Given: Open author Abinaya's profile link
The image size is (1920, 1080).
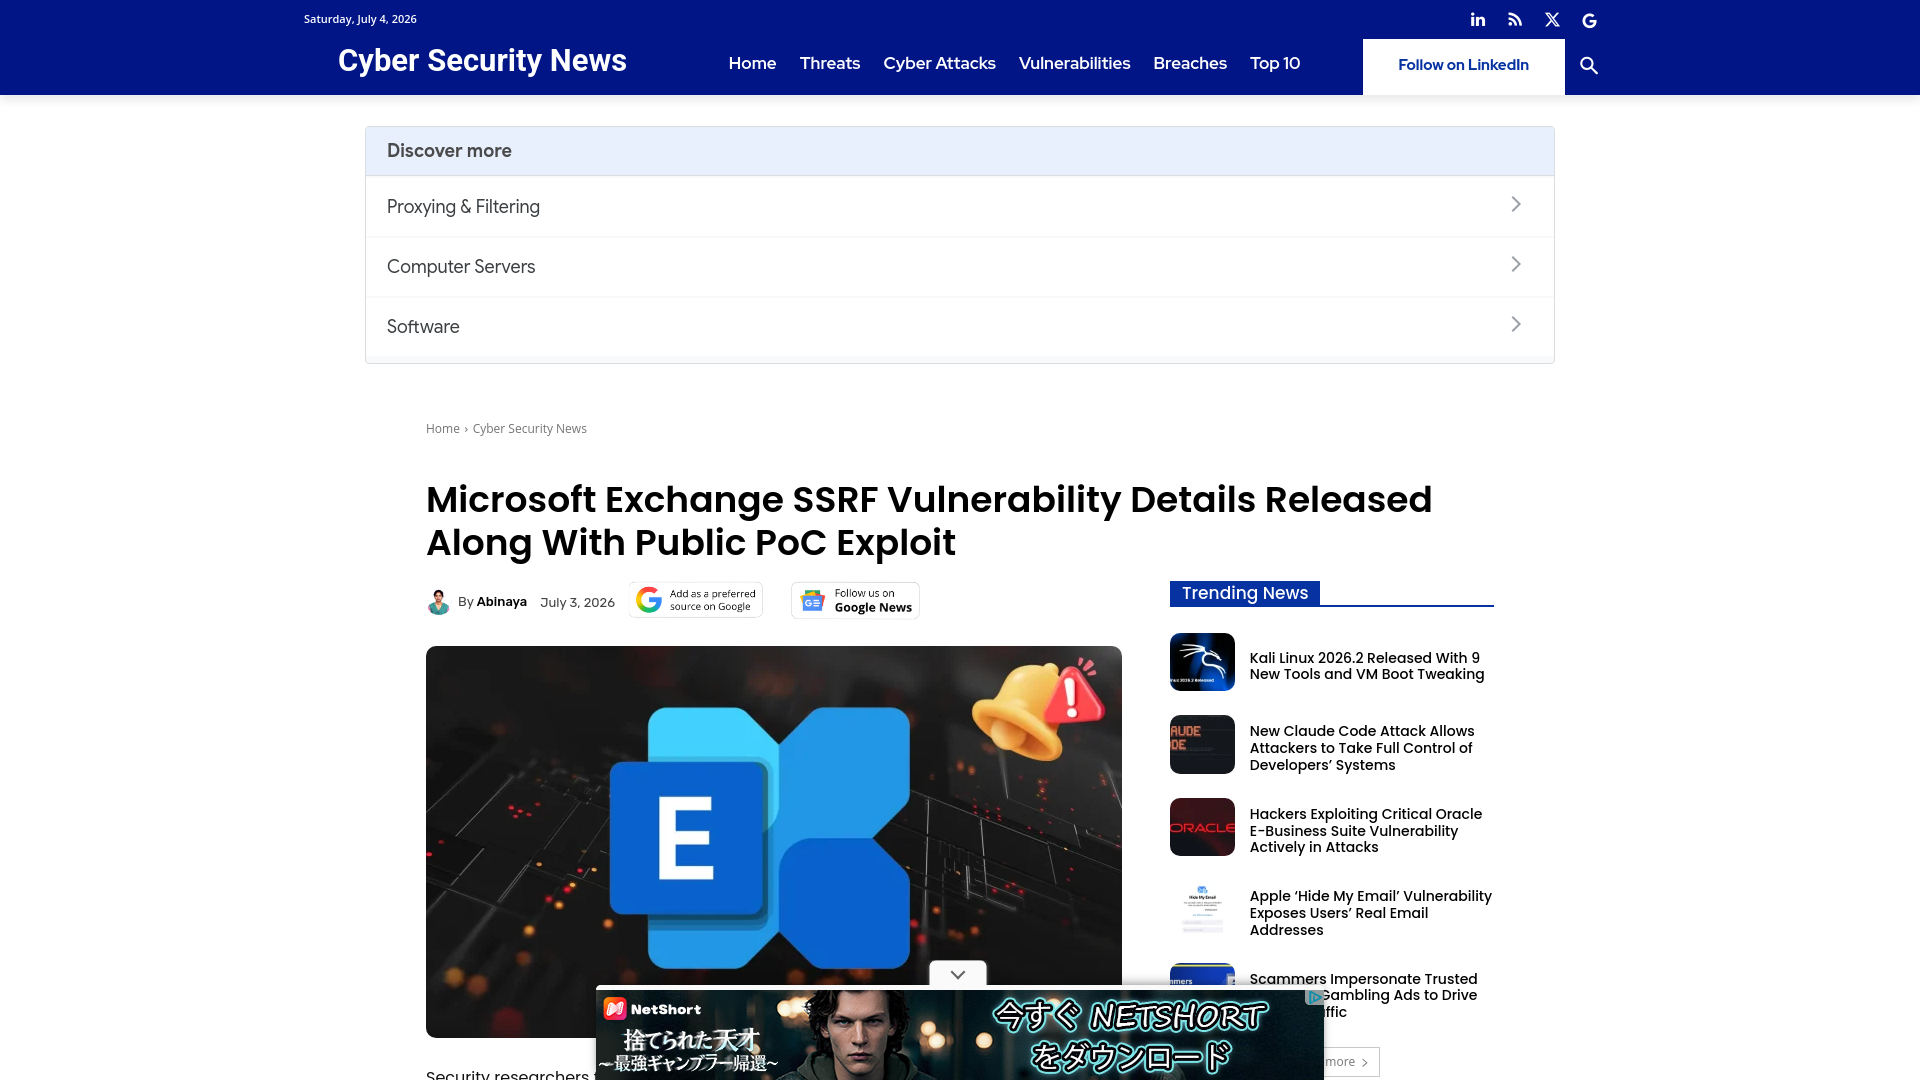Looking at the screenshot, I should (x=501, y=602).
